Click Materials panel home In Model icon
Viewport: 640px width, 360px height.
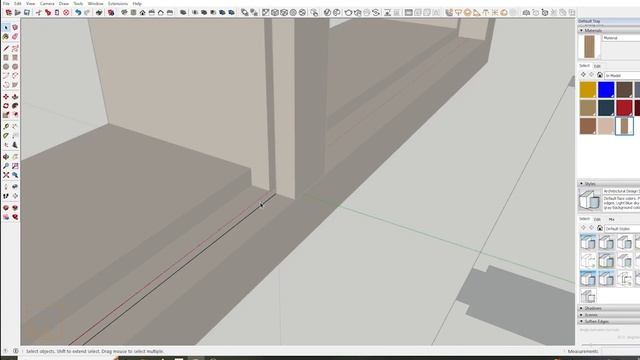[600, 75]
